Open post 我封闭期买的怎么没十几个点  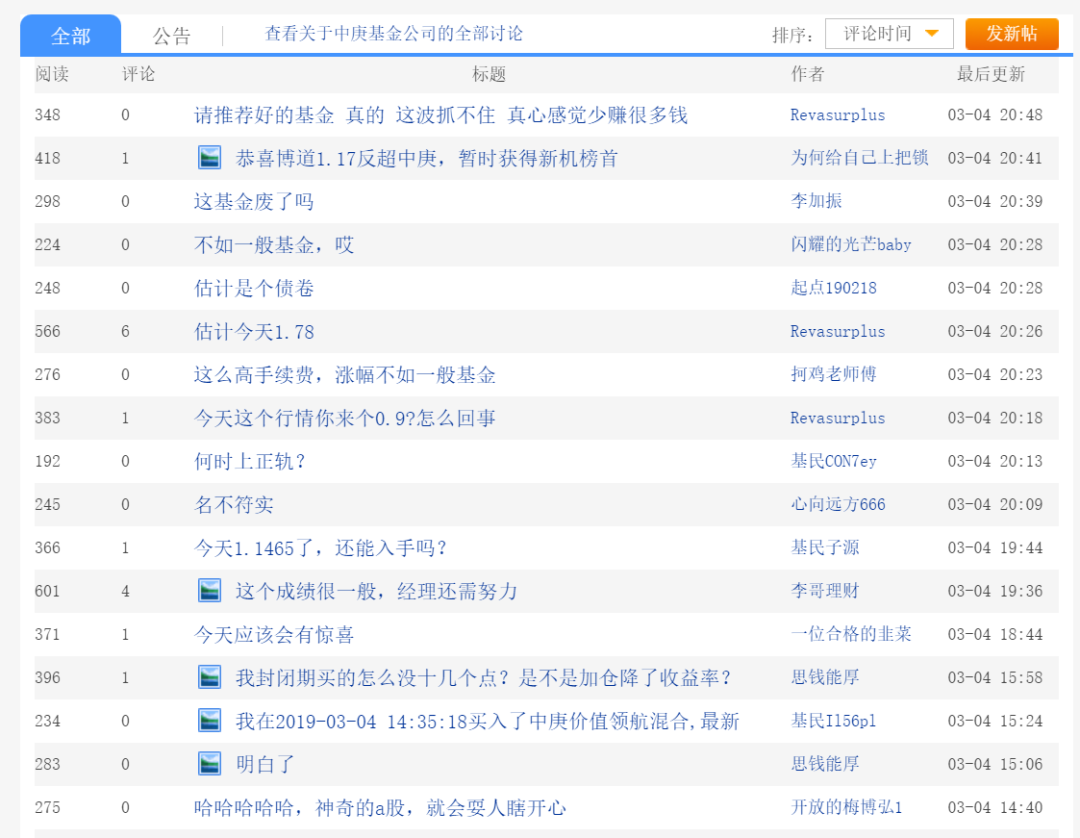pos(484,678)
